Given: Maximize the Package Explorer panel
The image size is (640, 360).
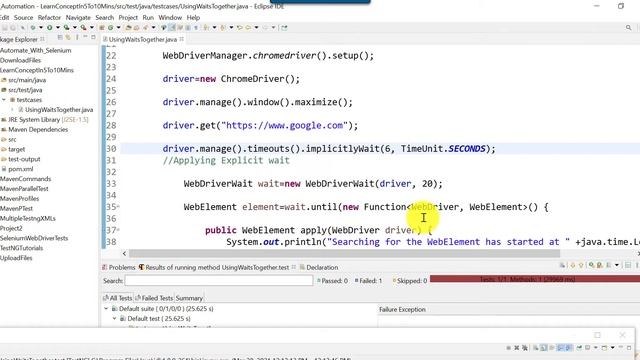Looking at the screenshot, I should tap(93, 37).
